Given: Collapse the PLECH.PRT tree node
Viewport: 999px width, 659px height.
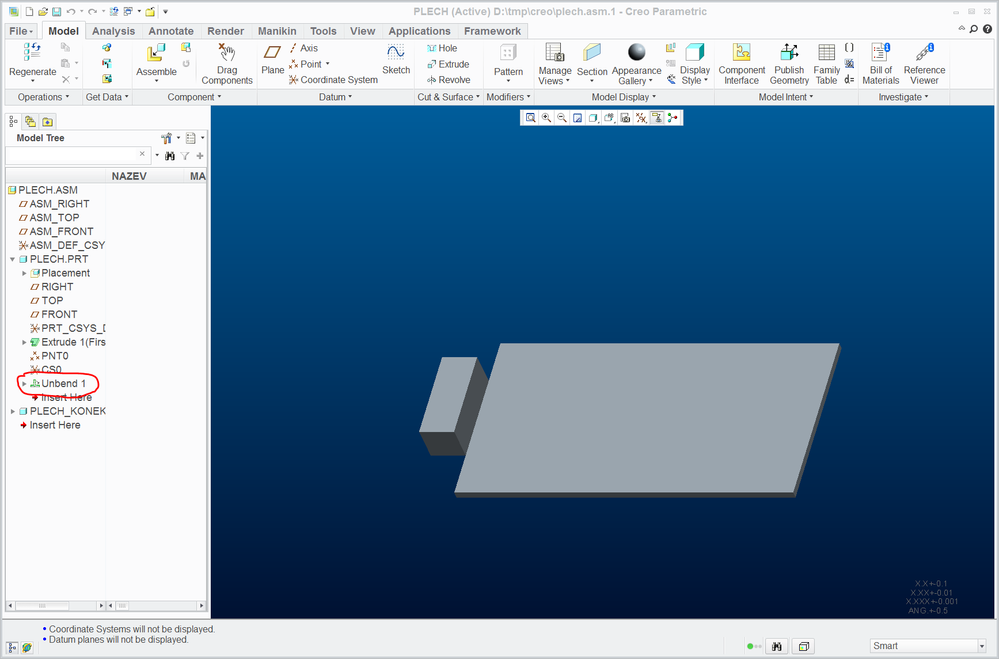Looking at the screenshot, I should coord(12,259).
